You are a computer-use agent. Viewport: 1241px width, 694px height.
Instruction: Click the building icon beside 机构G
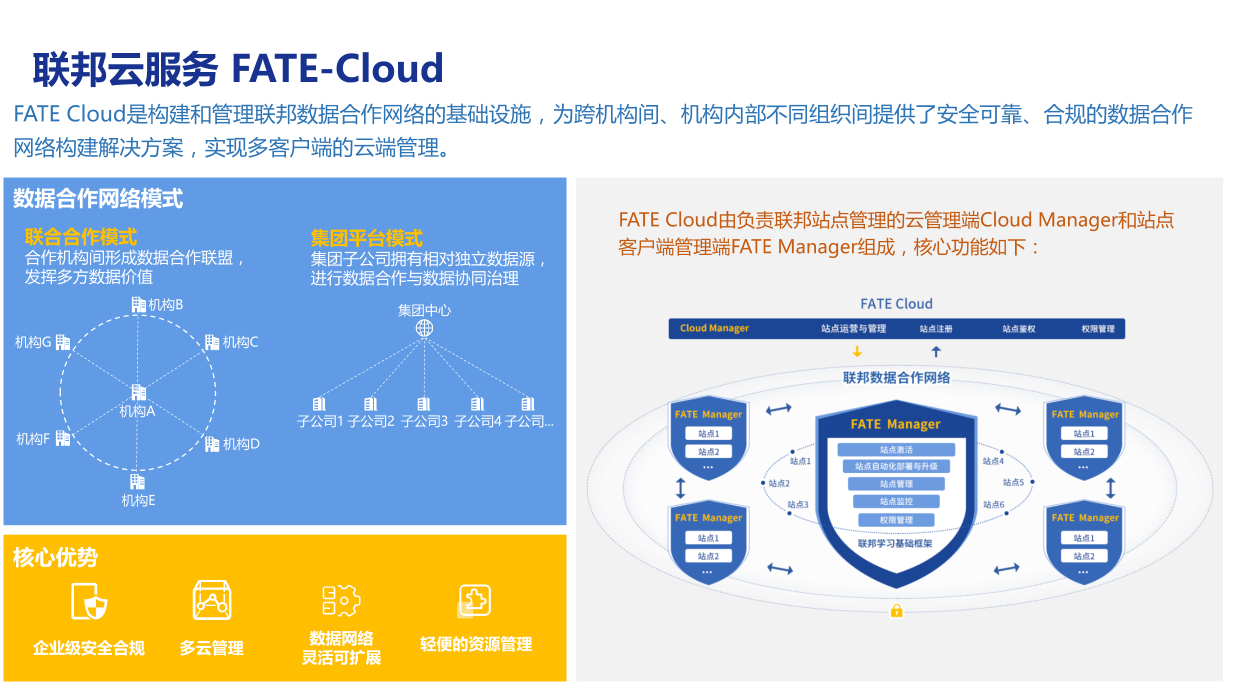63,342
